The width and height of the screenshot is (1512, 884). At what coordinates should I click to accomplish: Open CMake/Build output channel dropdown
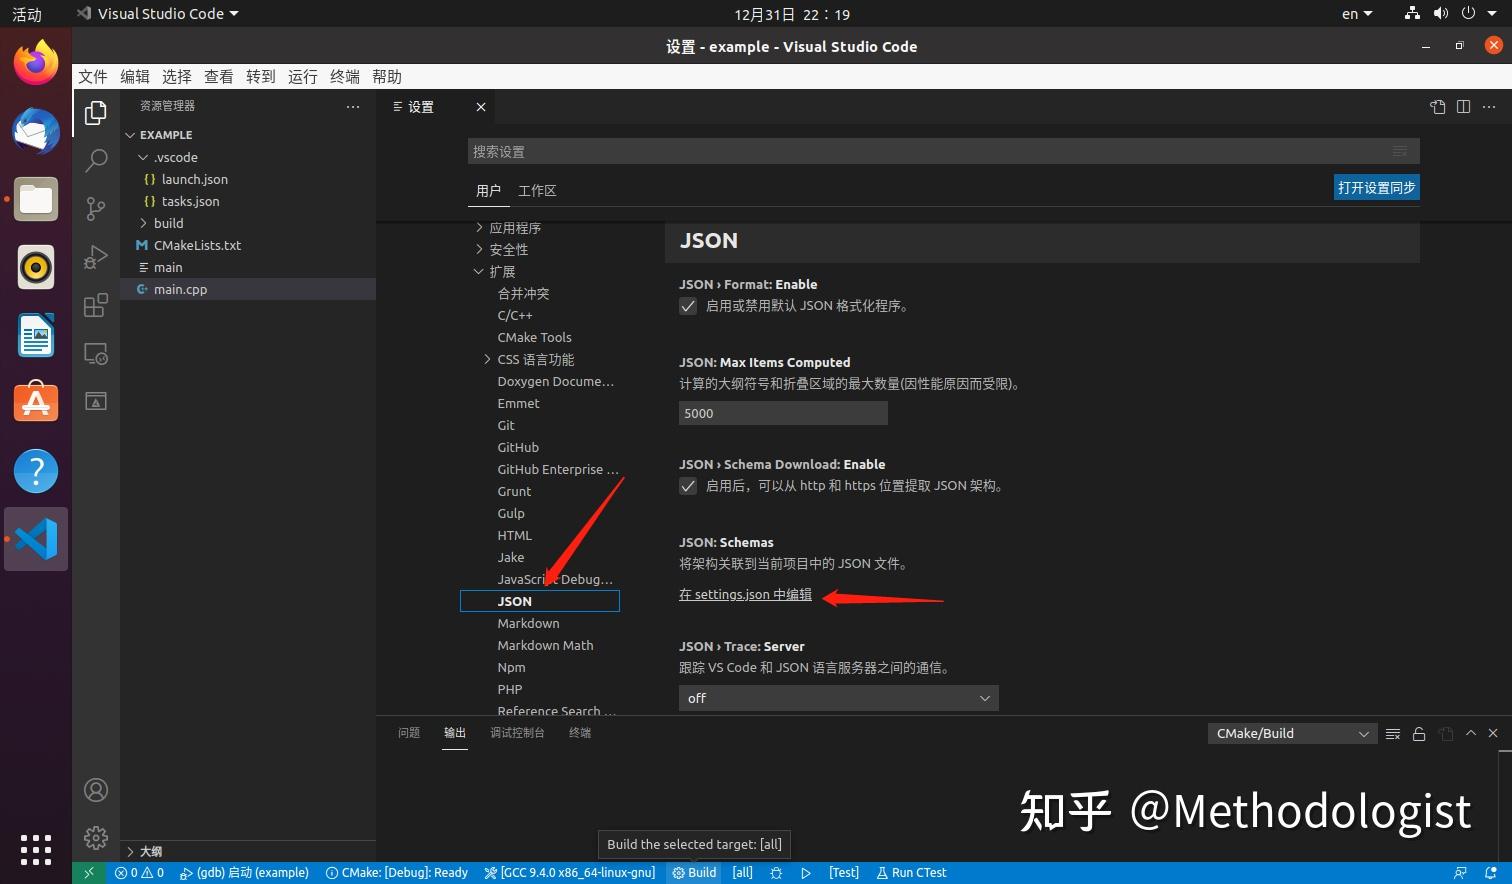point(1292,734)
